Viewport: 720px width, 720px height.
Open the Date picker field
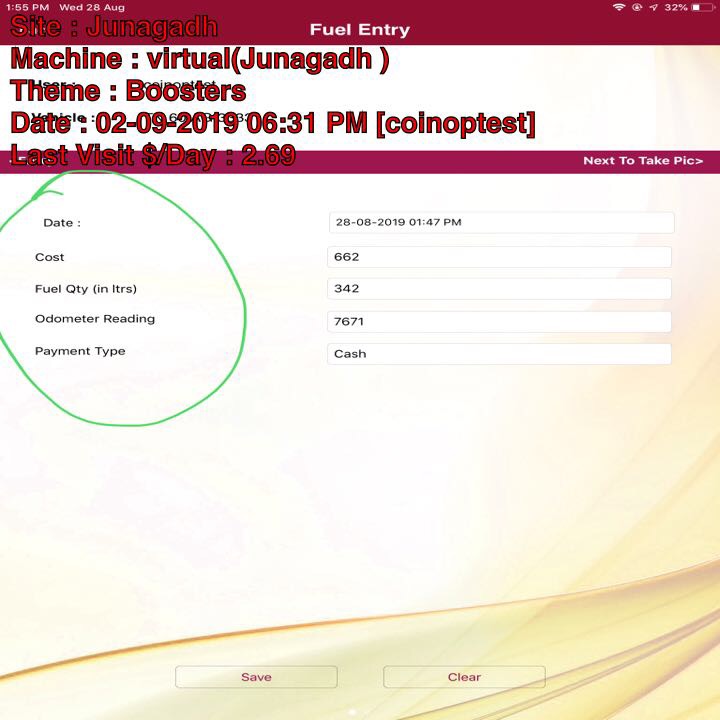(501, 222)
